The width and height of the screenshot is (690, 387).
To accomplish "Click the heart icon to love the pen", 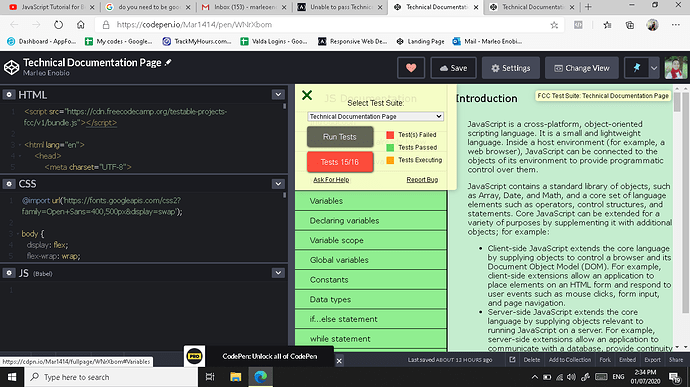I will pyautogui.click(x=411, y=68).
